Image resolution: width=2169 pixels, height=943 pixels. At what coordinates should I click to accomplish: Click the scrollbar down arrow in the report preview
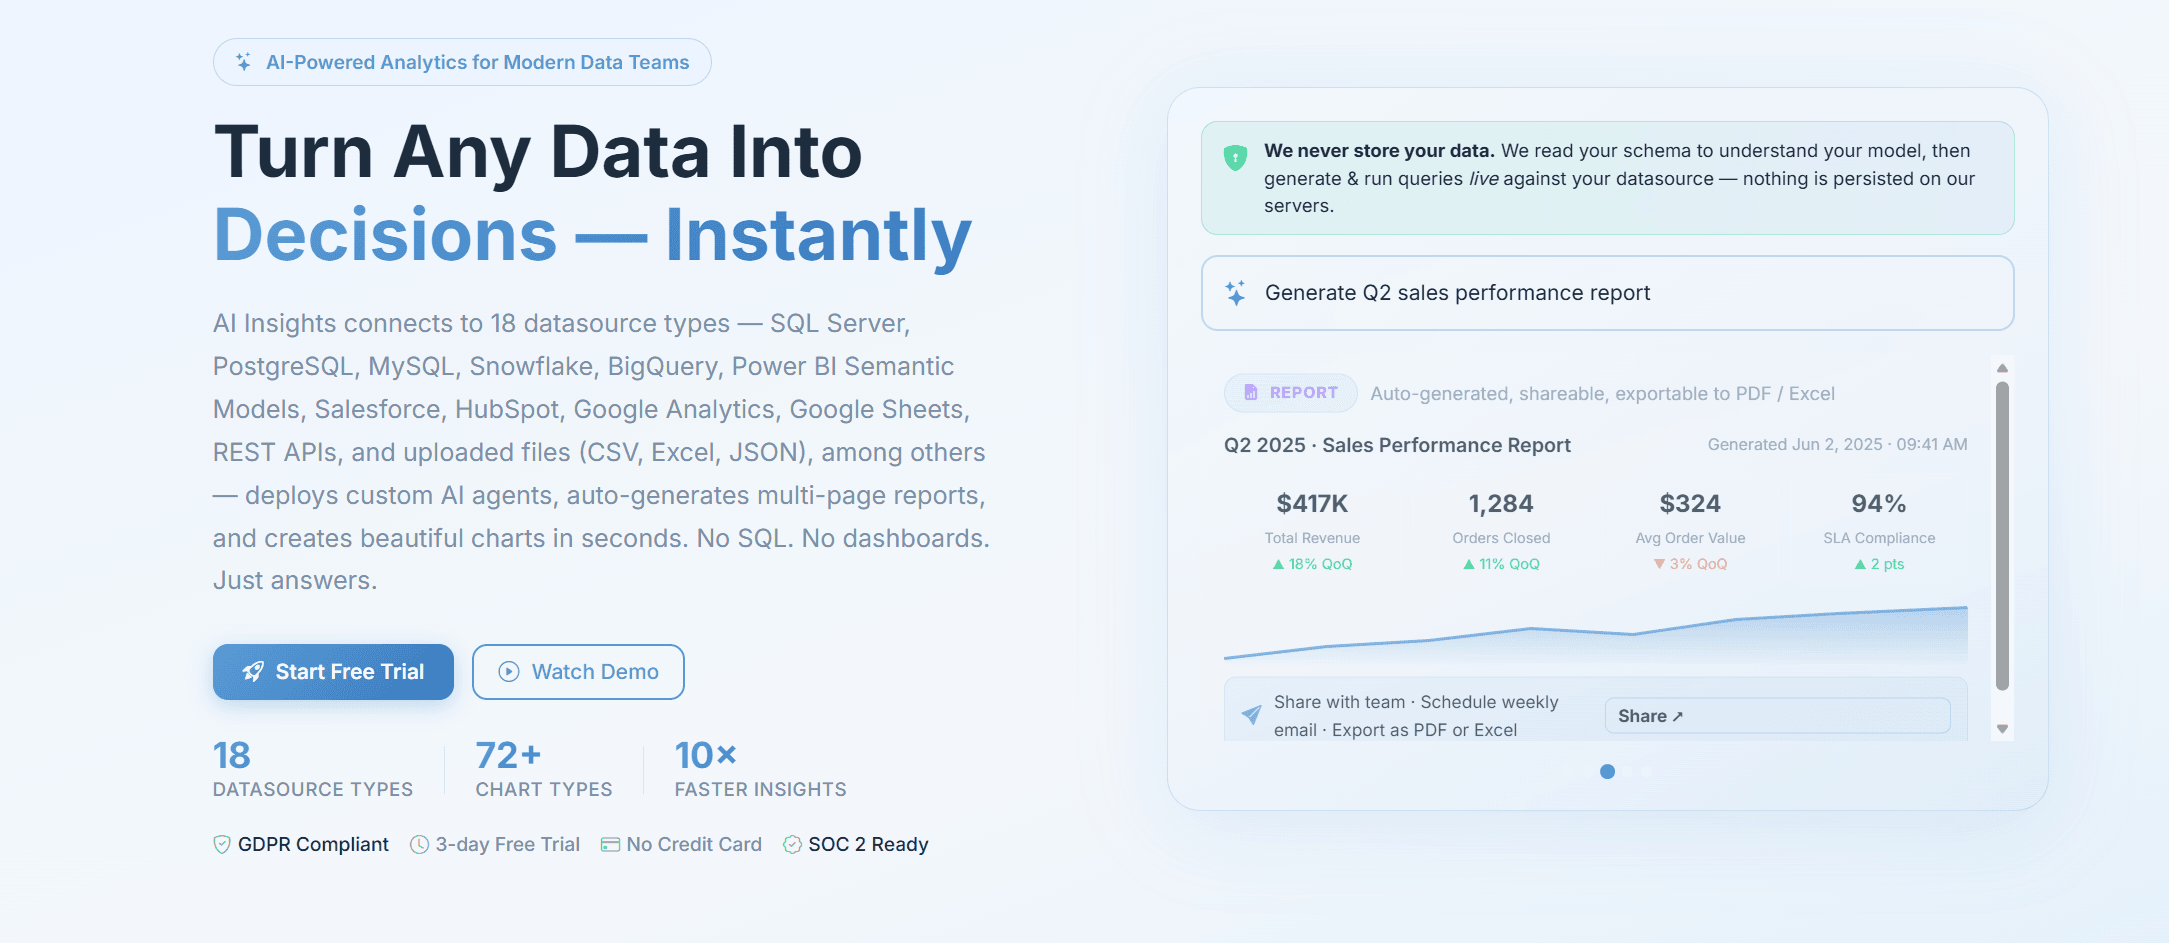point(2002,729)
